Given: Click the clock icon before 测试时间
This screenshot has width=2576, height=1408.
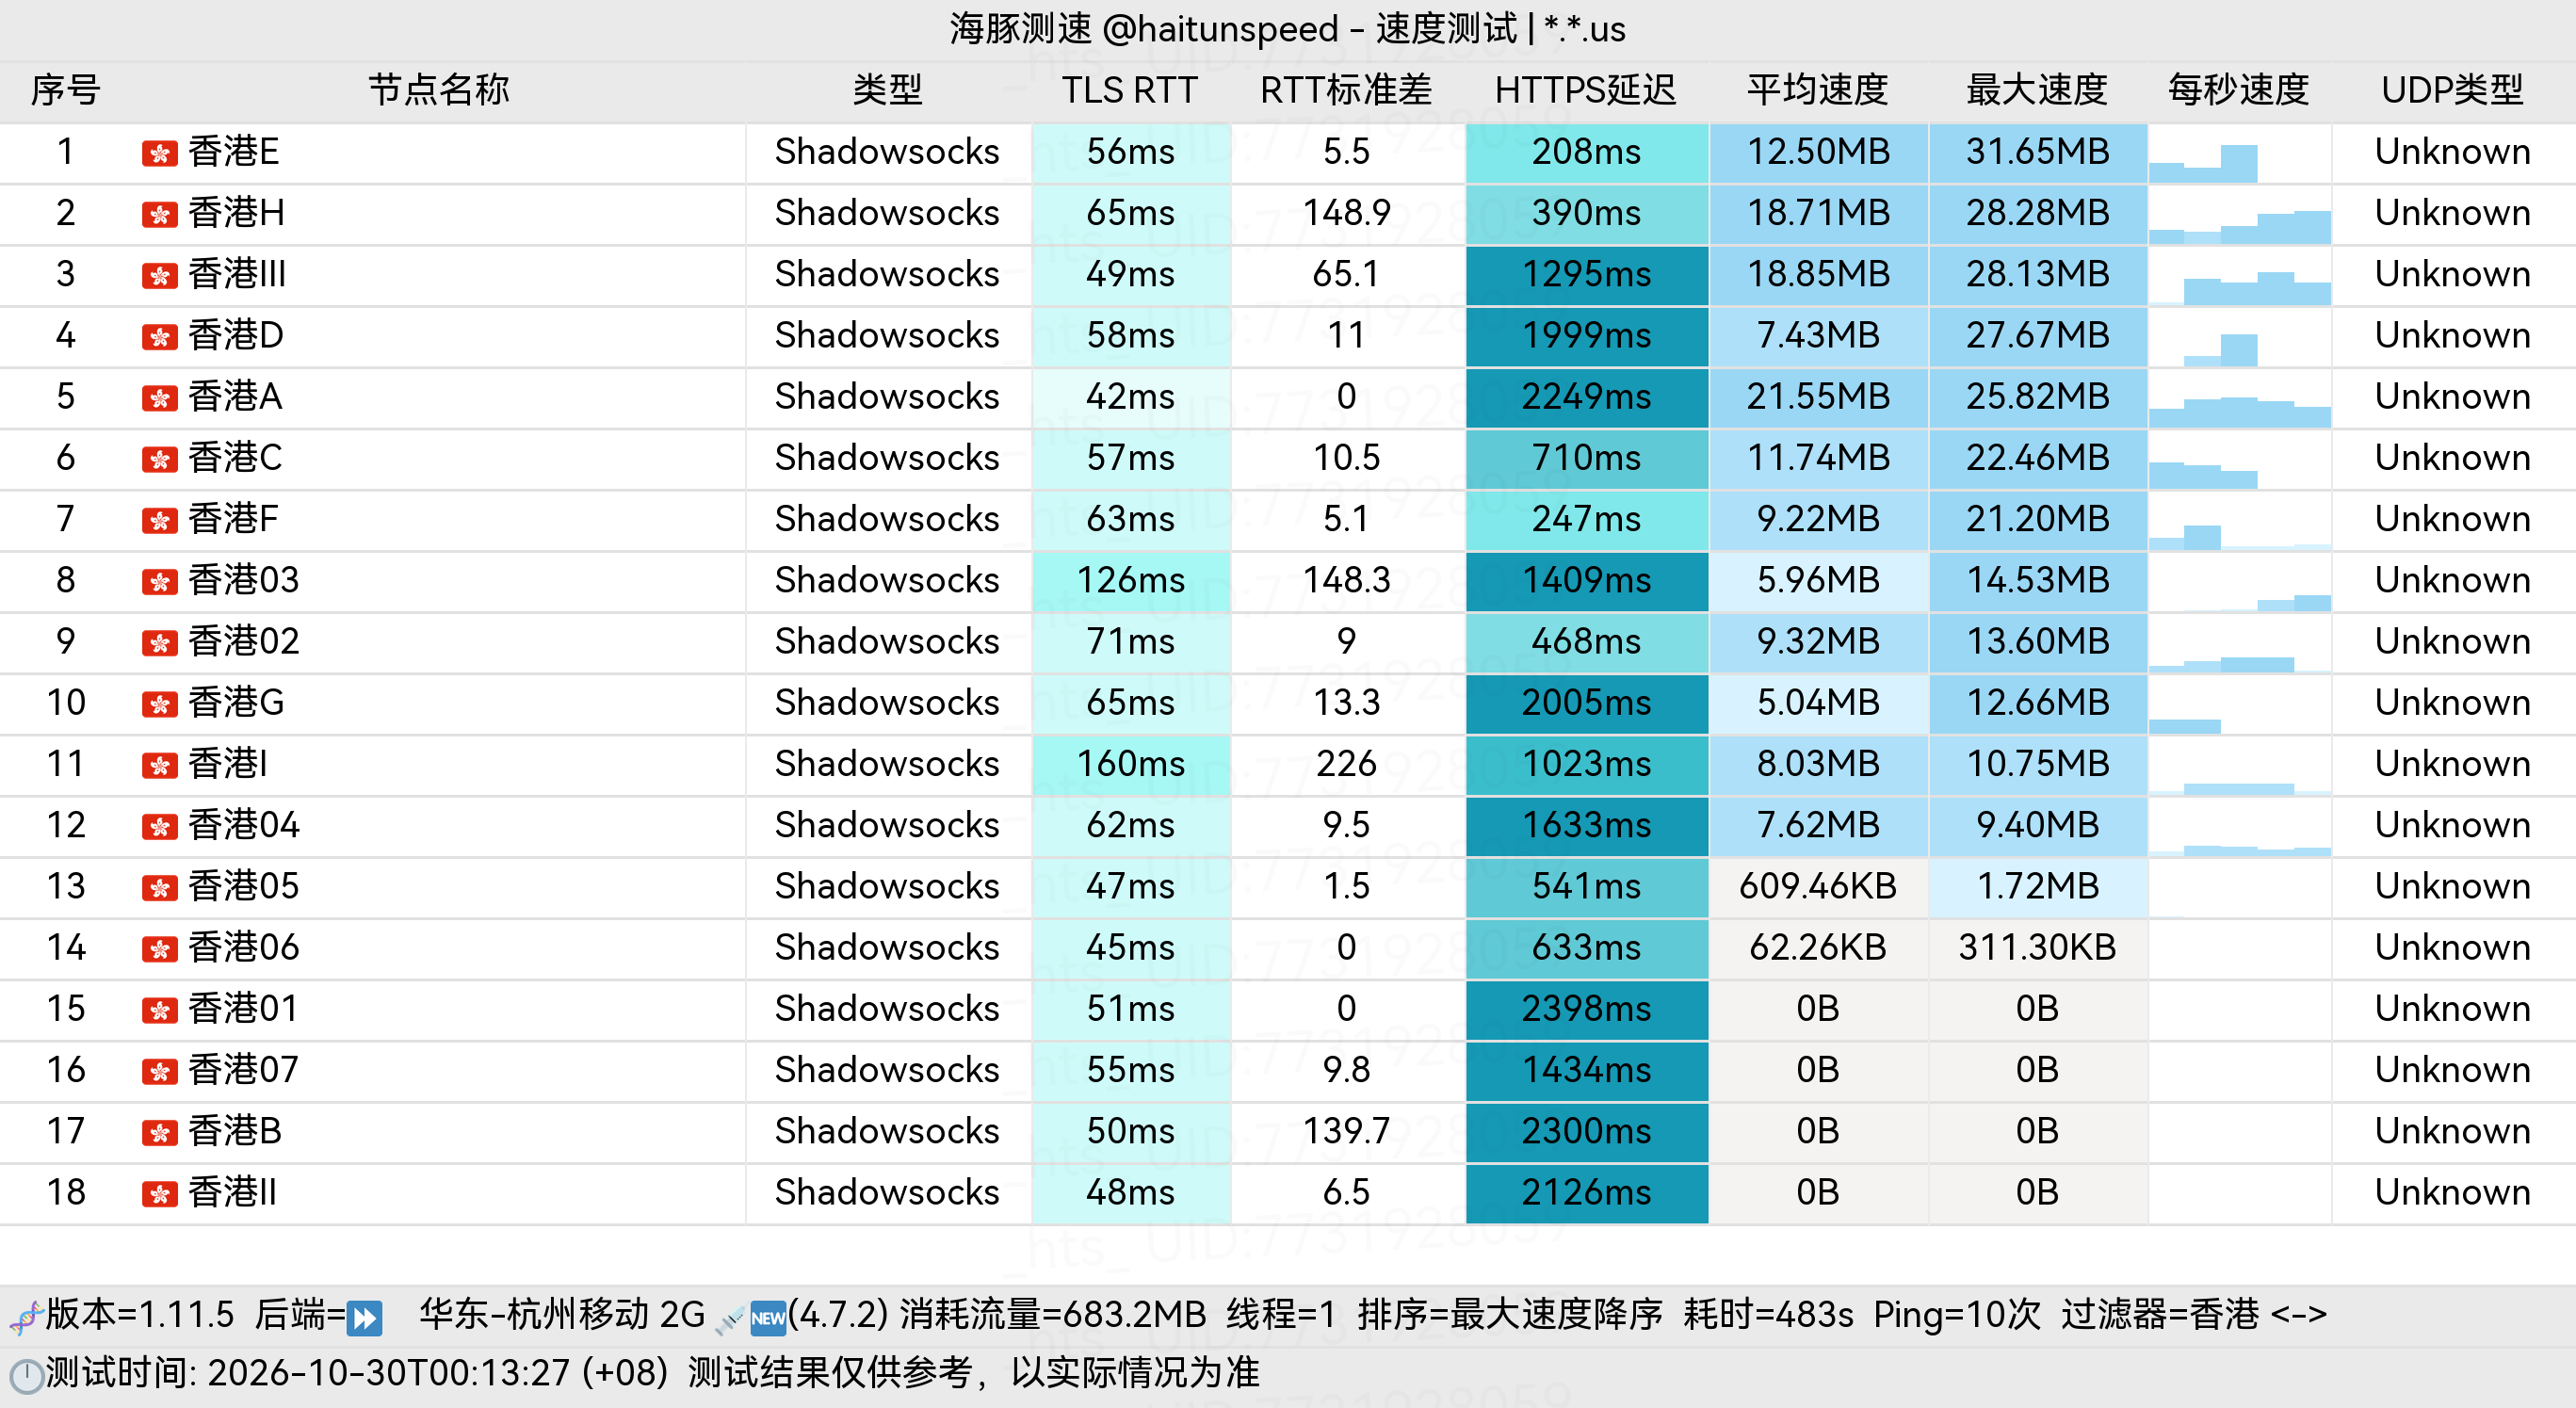Looking at the screenshot, I should coord(26,1376).
